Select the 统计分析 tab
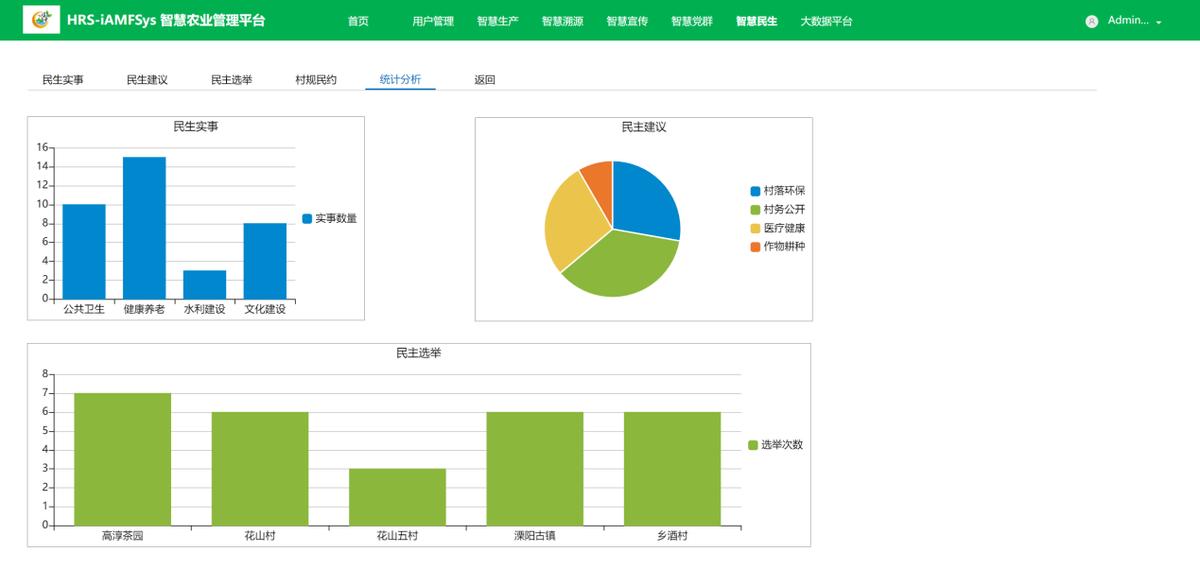The width and height of the screenshot is (1200, 566). [x=400, y=80]
